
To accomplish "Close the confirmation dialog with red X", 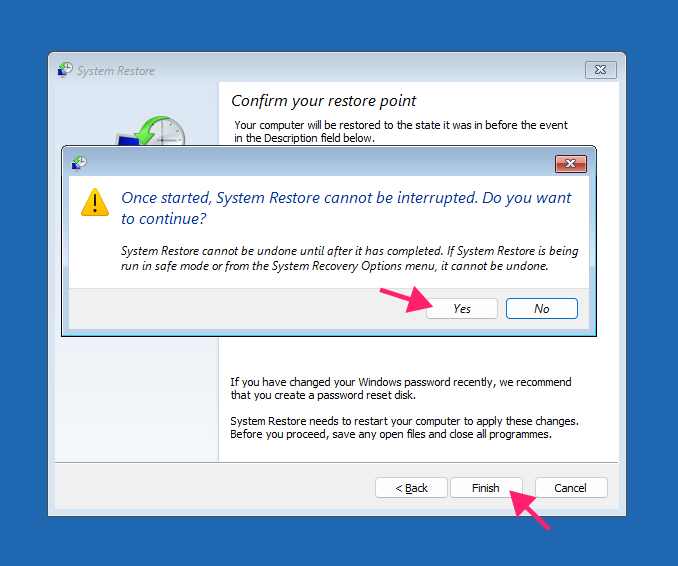I will pos(571,164).
